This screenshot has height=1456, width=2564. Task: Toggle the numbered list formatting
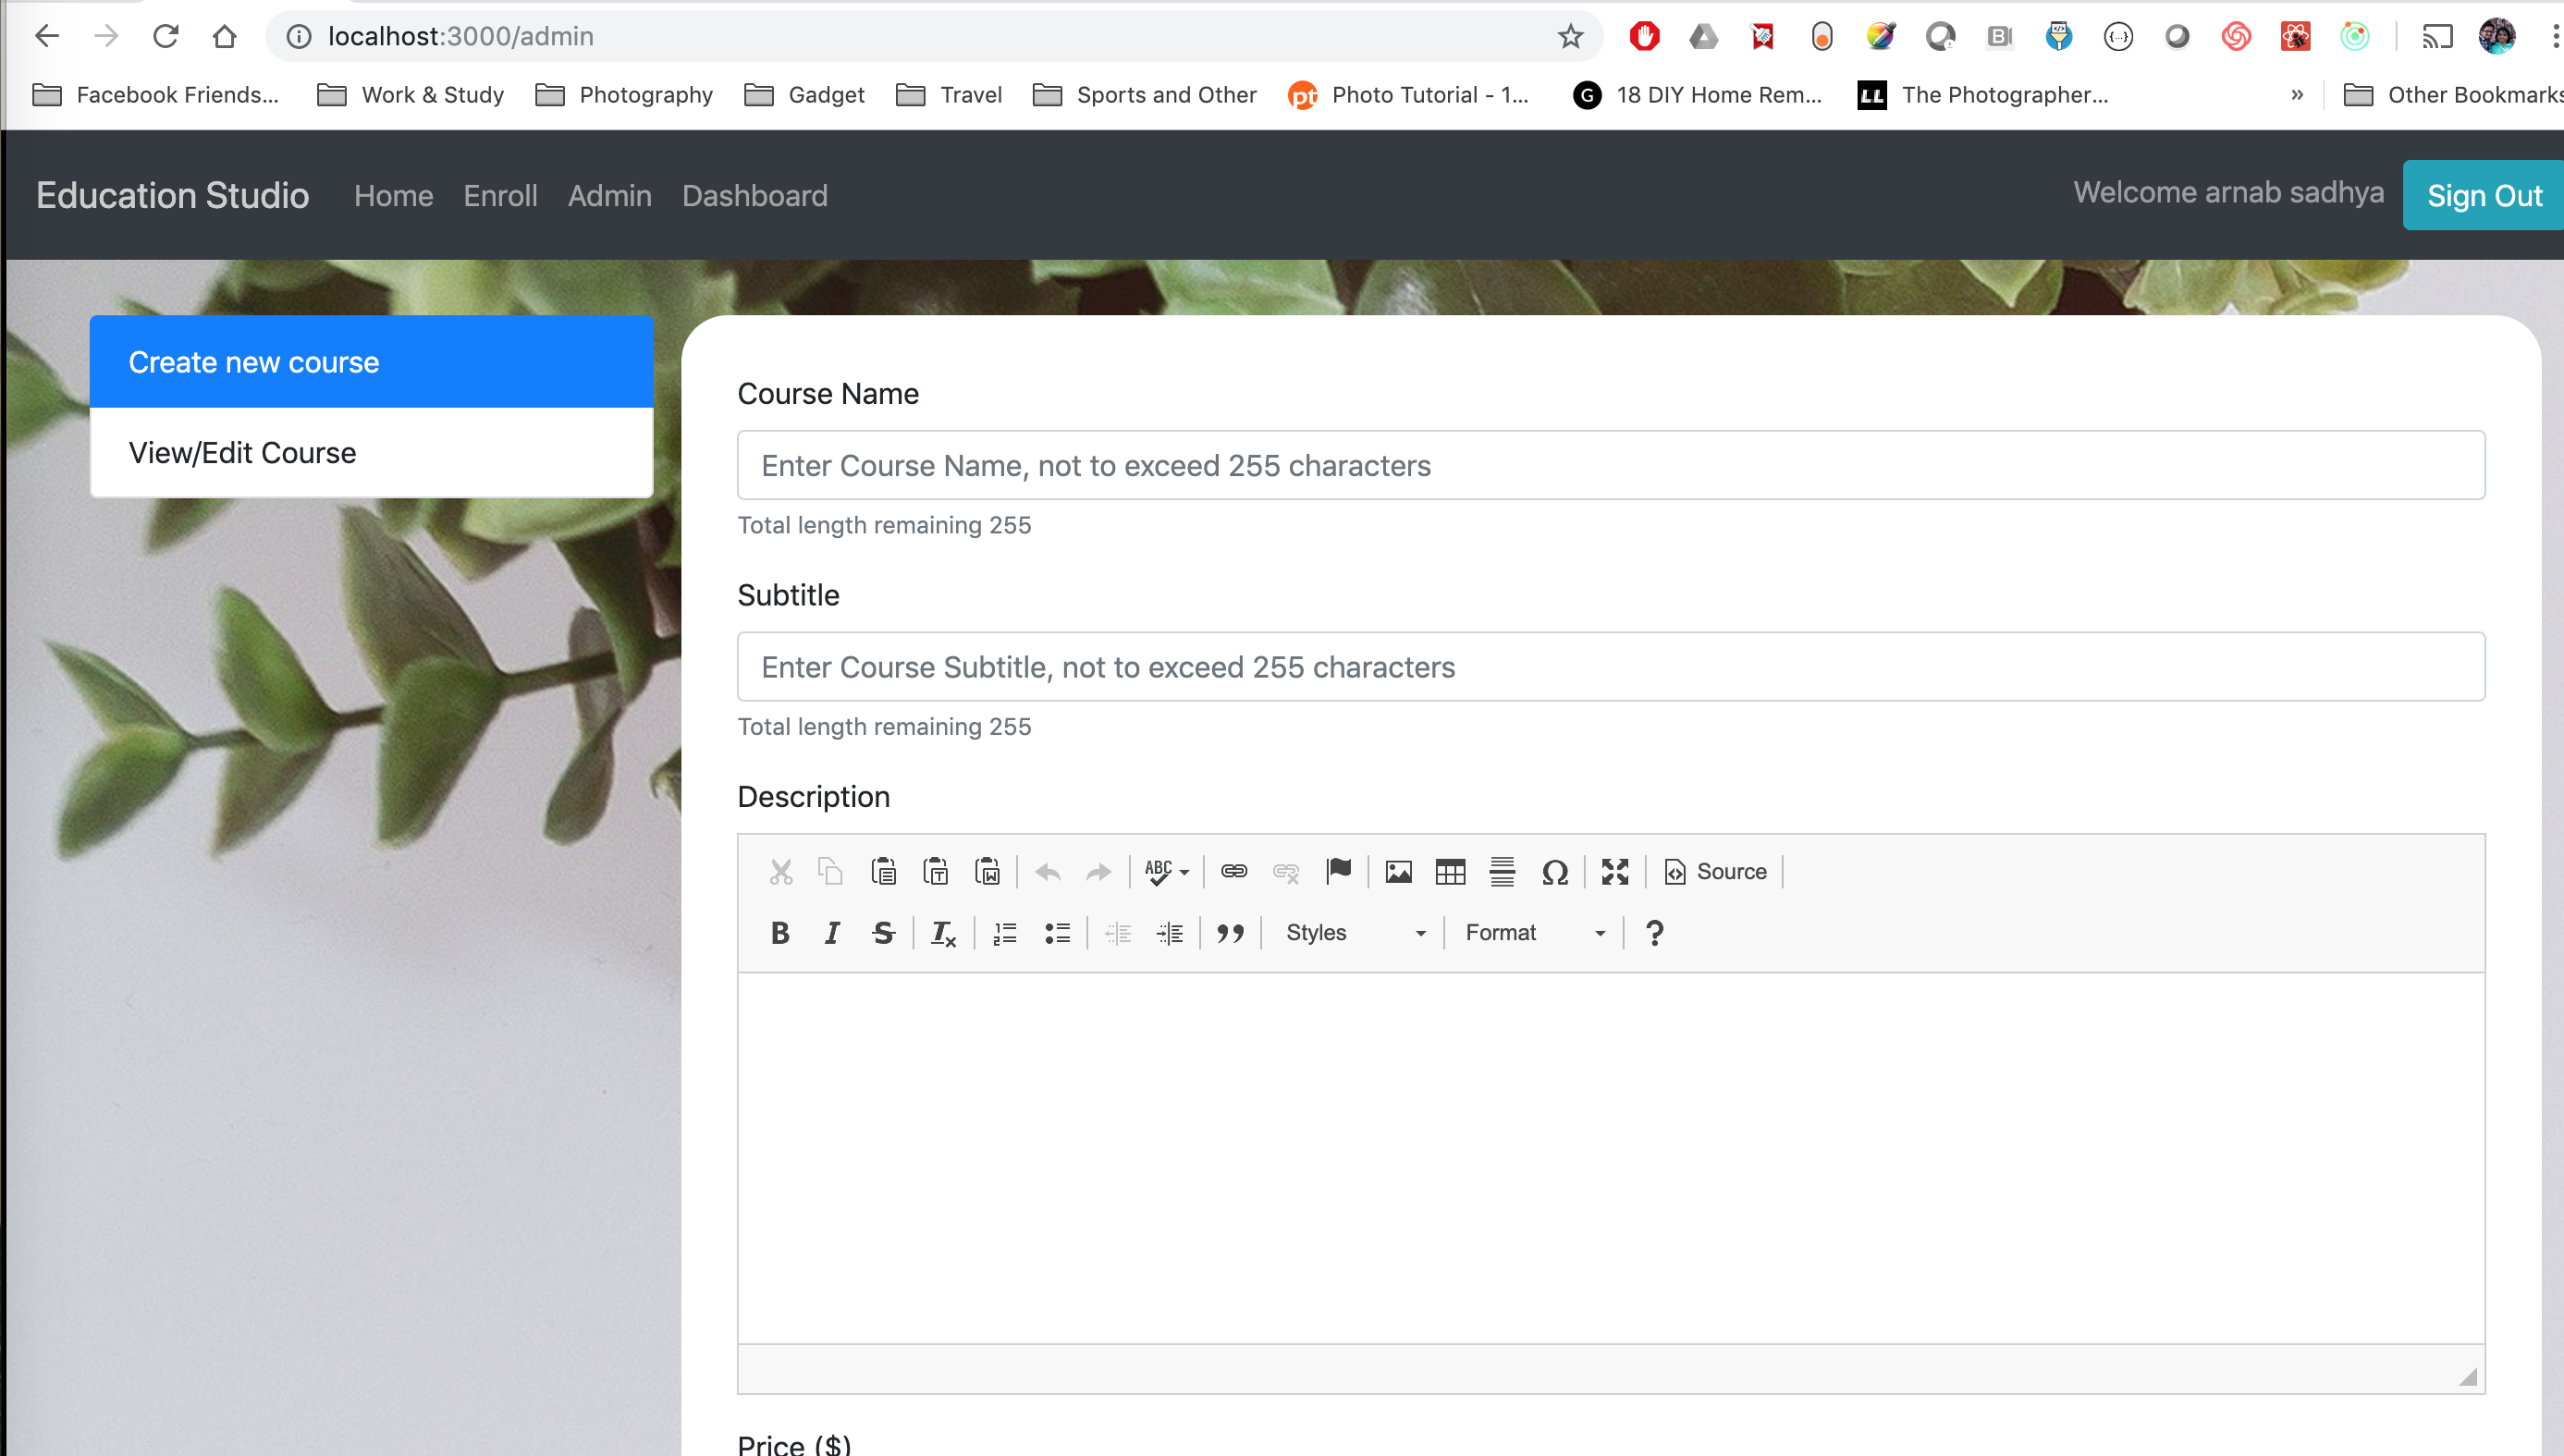pyautogui.click(x=1004, y=932)
